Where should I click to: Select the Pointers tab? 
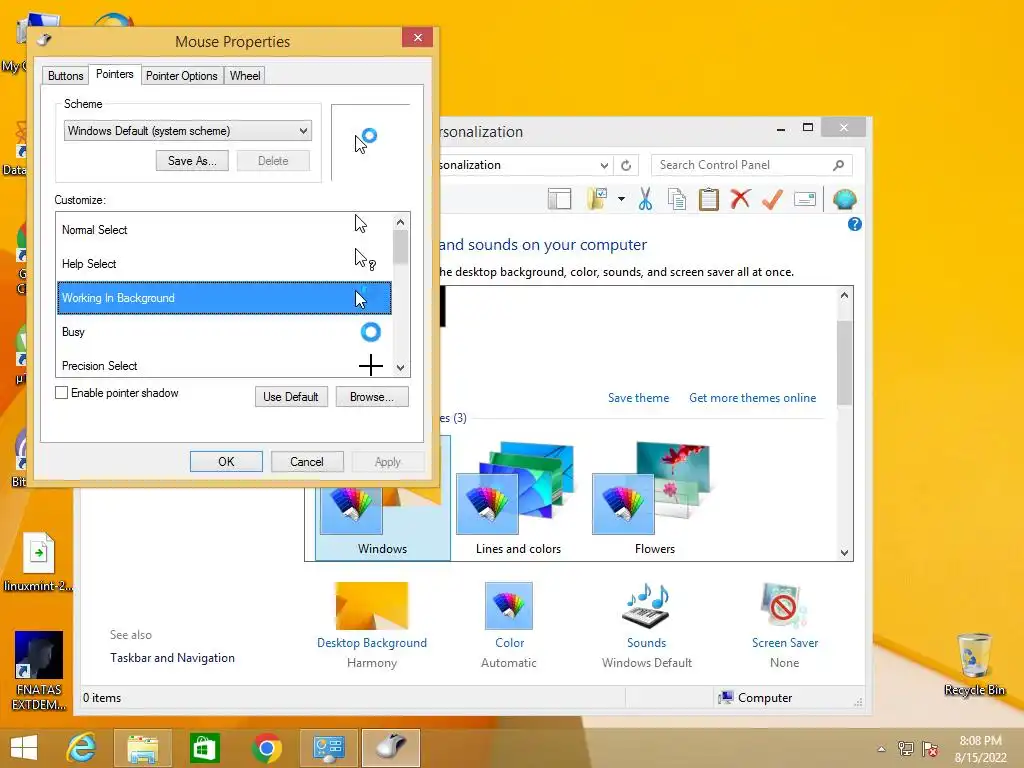coord(114,74)
